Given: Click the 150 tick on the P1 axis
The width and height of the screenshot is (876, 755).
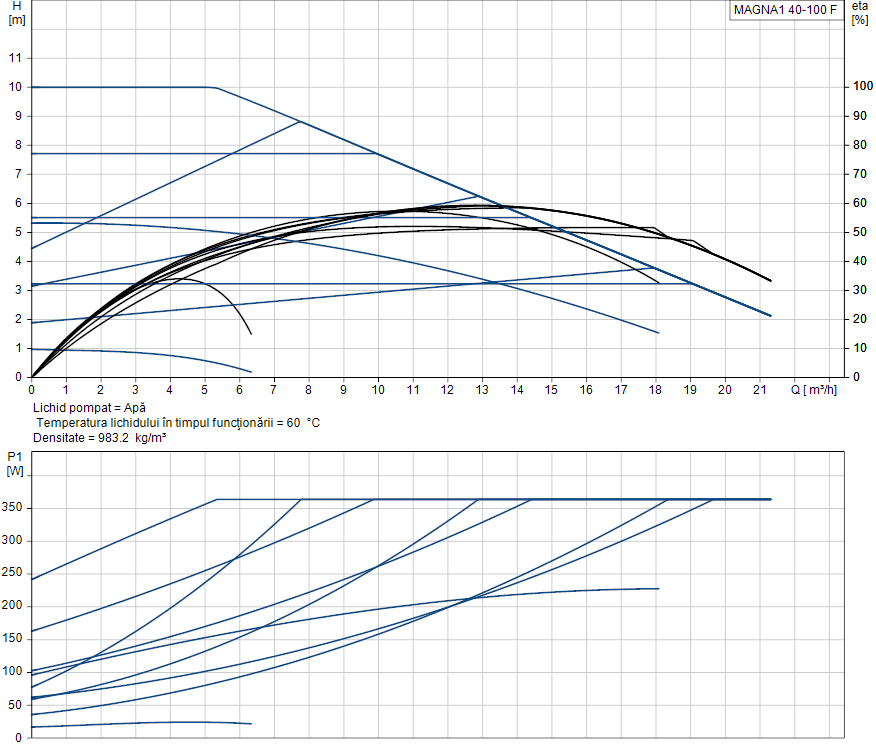Looking at the screenshot, I should (x=13, y=639).
